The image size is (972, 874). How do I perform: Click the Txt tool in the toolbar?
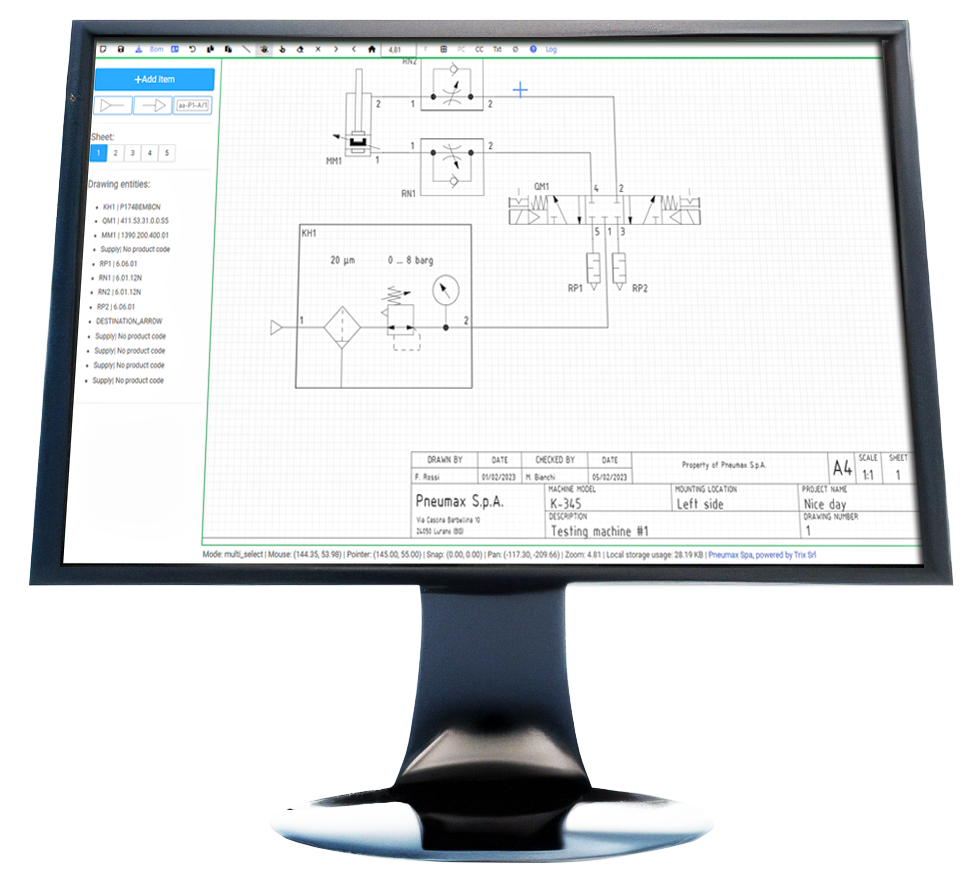[496, 48]
